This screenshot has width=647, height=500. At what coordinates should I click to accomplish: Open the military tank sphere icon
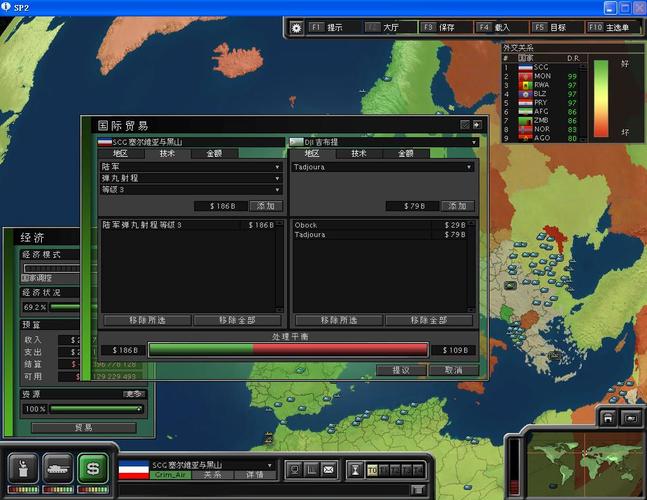point(57,466)
